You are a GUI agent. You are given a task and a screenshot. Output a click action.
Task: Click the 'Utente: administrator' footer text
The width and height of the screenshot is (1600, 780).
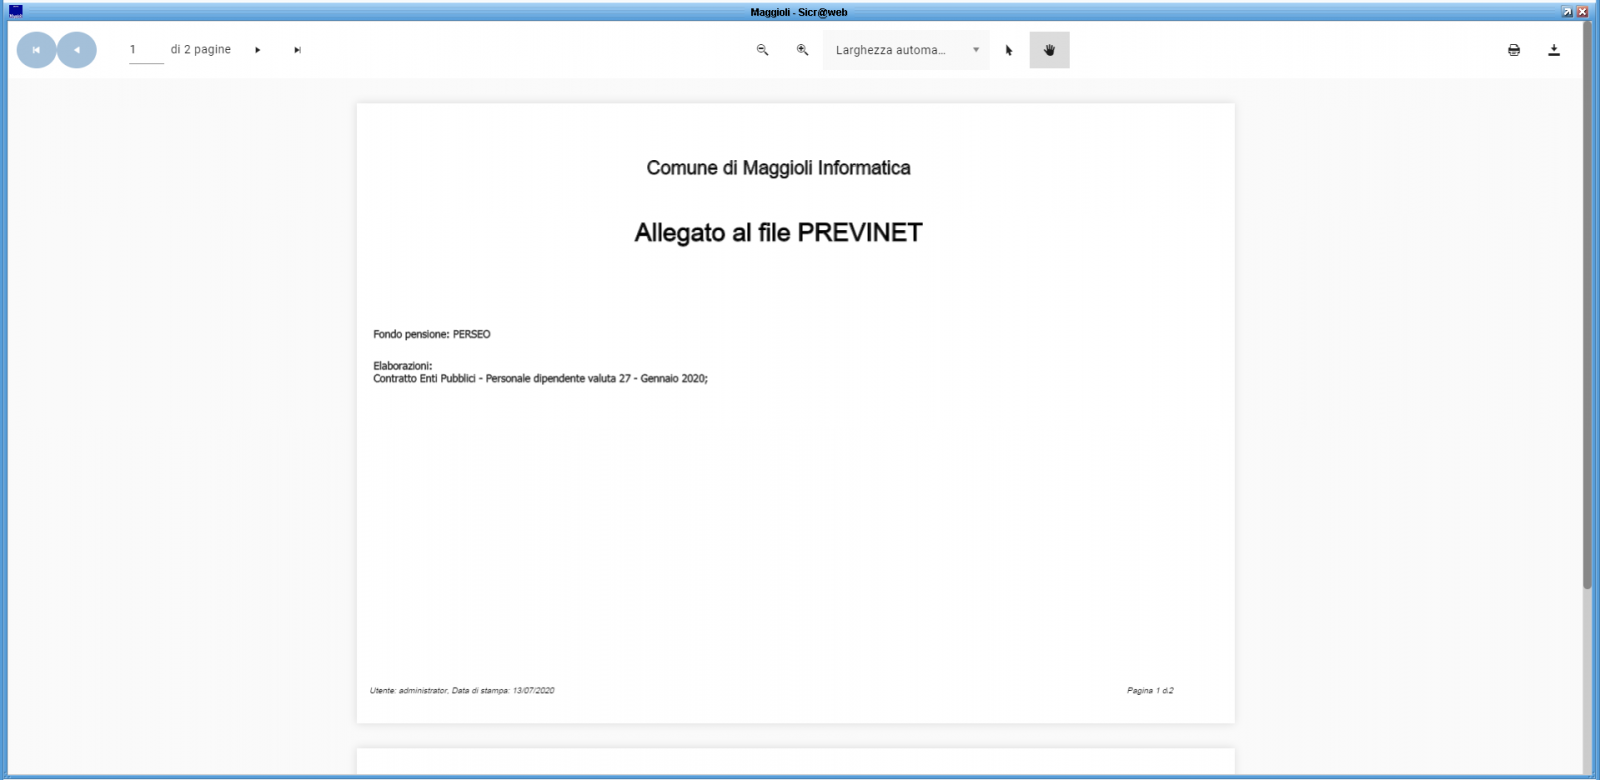[x=462, y=691]
